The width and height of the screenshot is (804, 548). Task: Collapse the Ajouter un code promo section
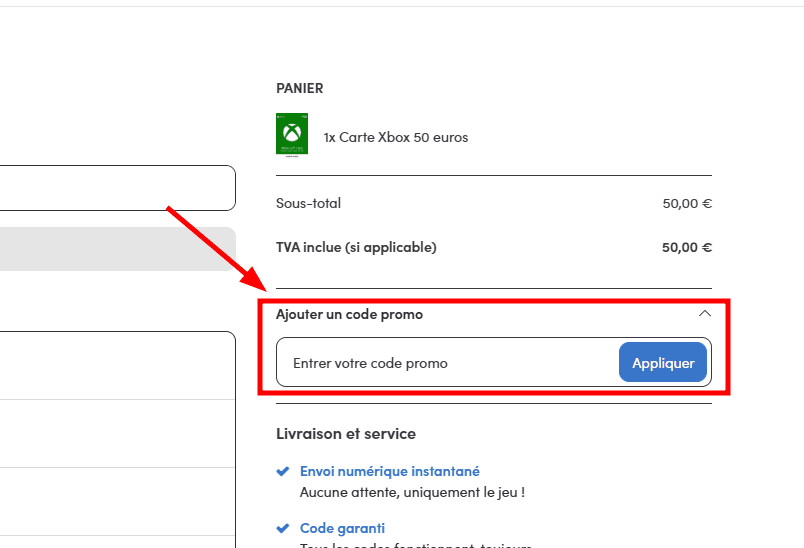pyautogui.click(x=705, y=313)
